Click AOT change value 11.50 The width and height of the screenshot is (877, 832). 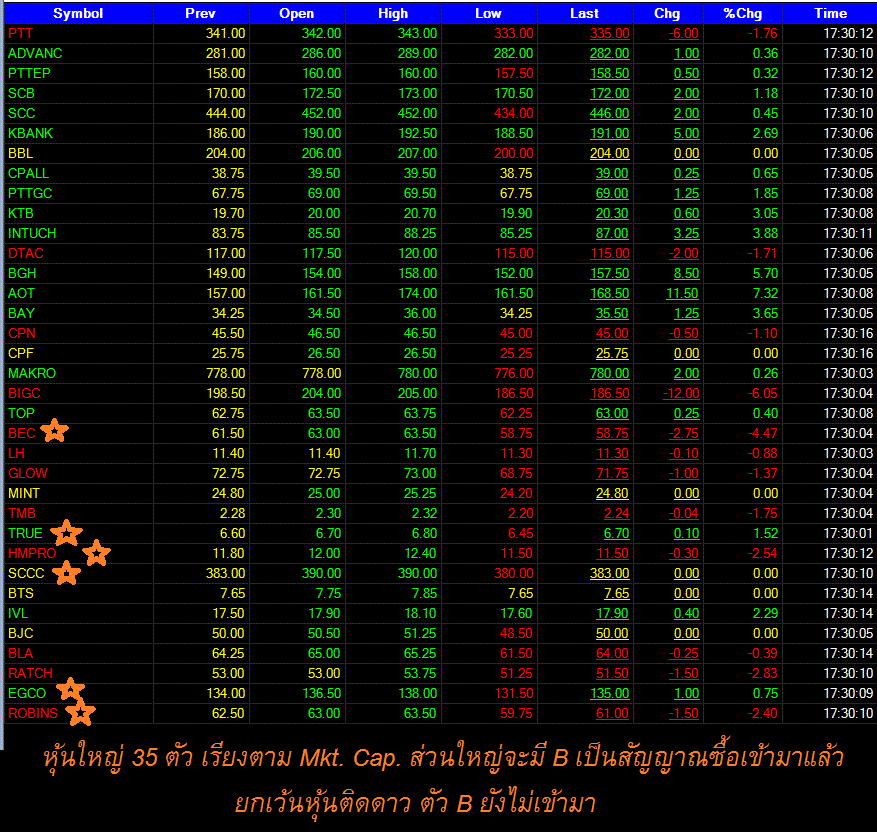[682, 294]
